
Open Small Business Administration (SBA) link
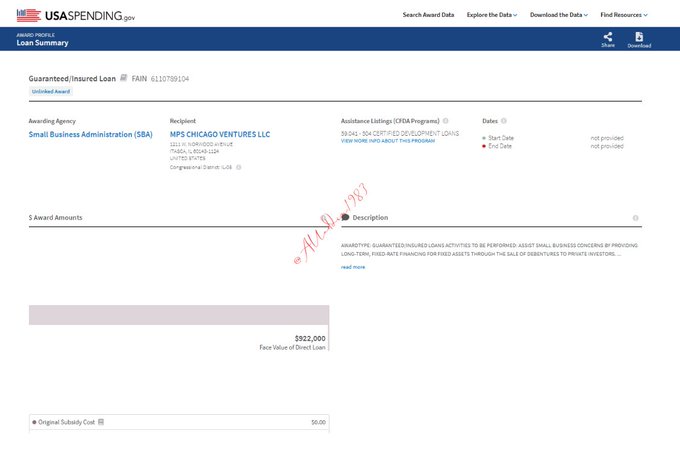point(91,134)
